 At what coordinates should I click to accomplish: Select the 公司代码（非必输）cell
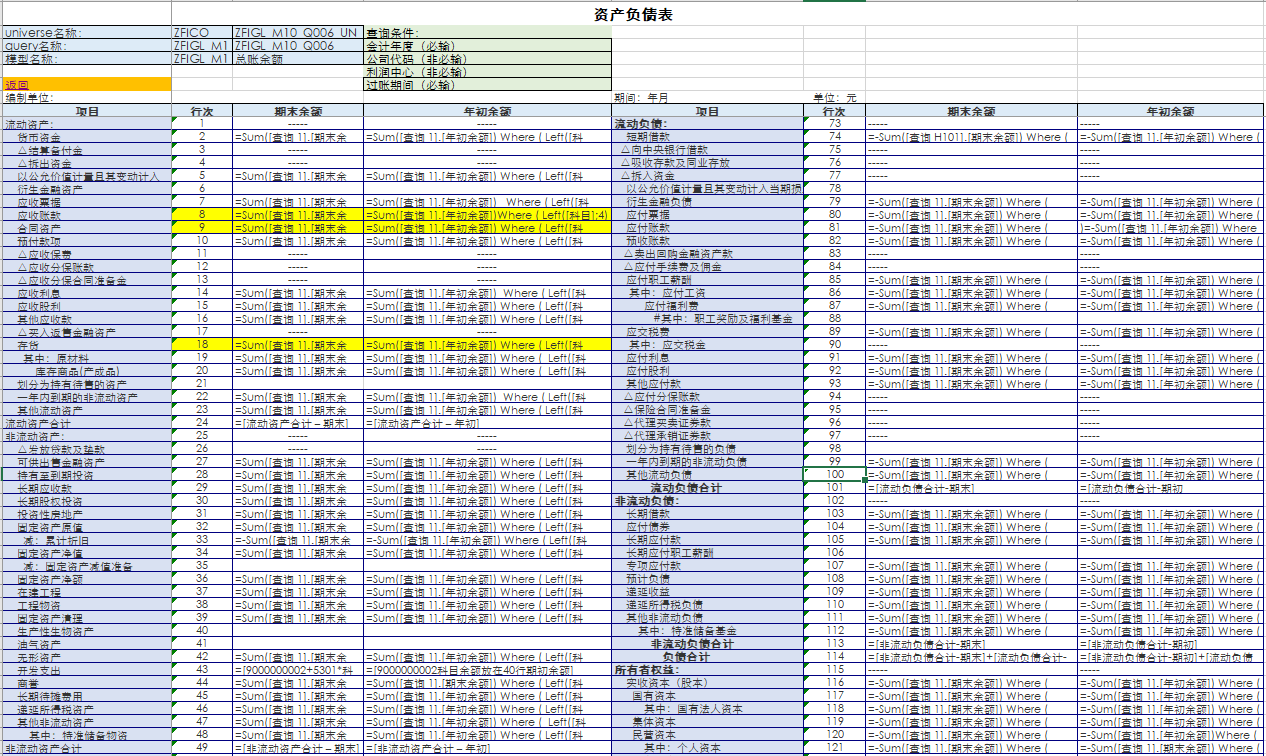pyautogui.click(x=488, y=59)
